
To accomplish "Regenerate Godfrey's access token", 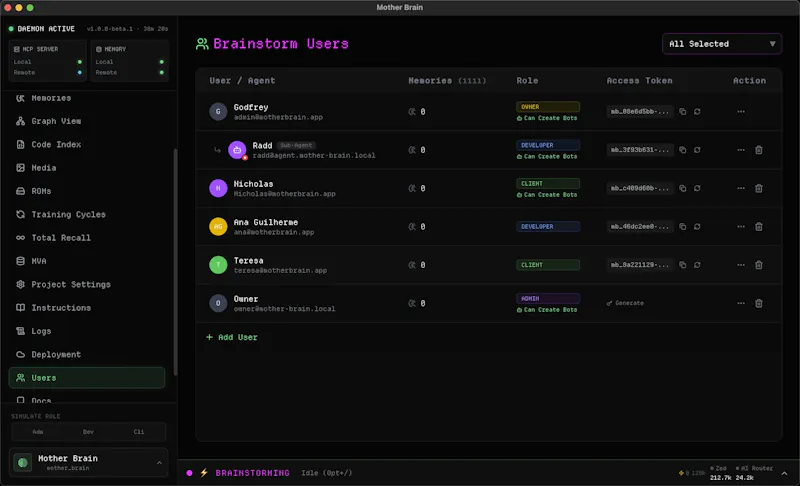I will (697, 112).
